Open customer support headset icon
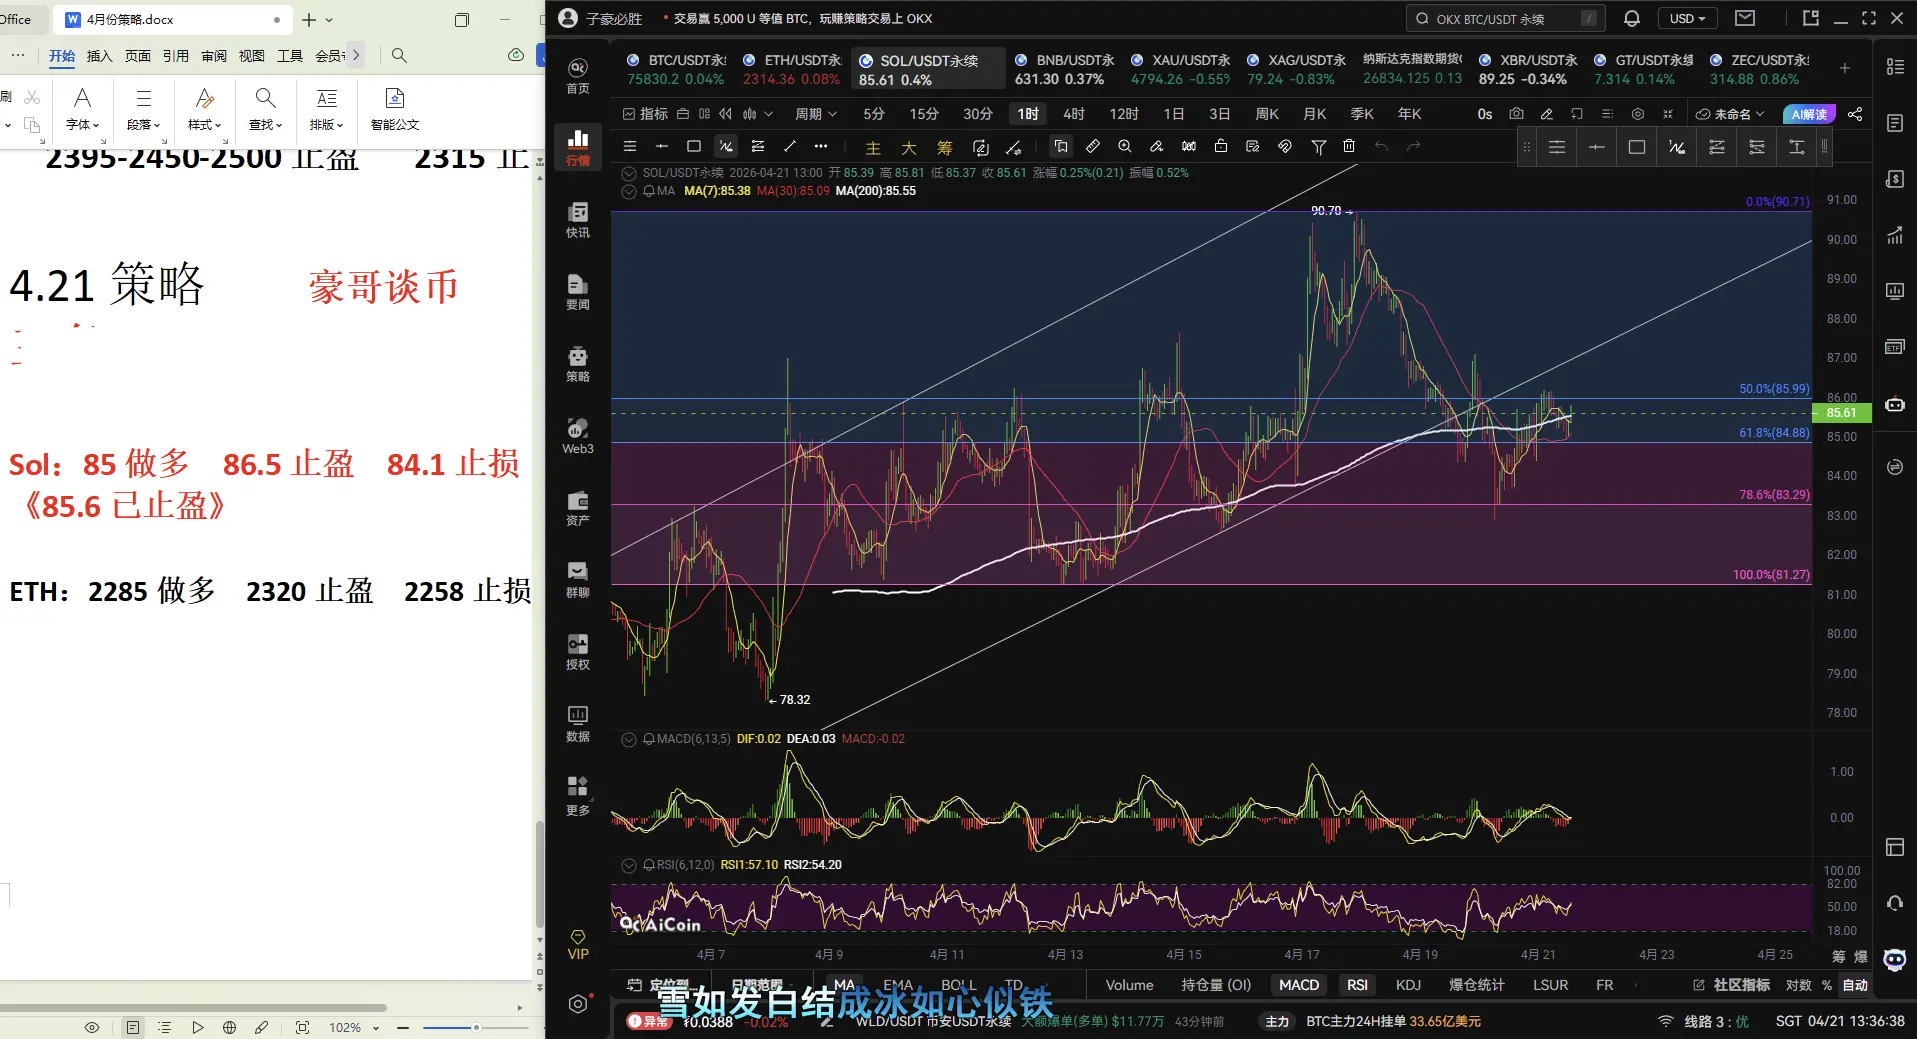The height and width of the screenshot is (1039, 1917). pos(1895,903)
